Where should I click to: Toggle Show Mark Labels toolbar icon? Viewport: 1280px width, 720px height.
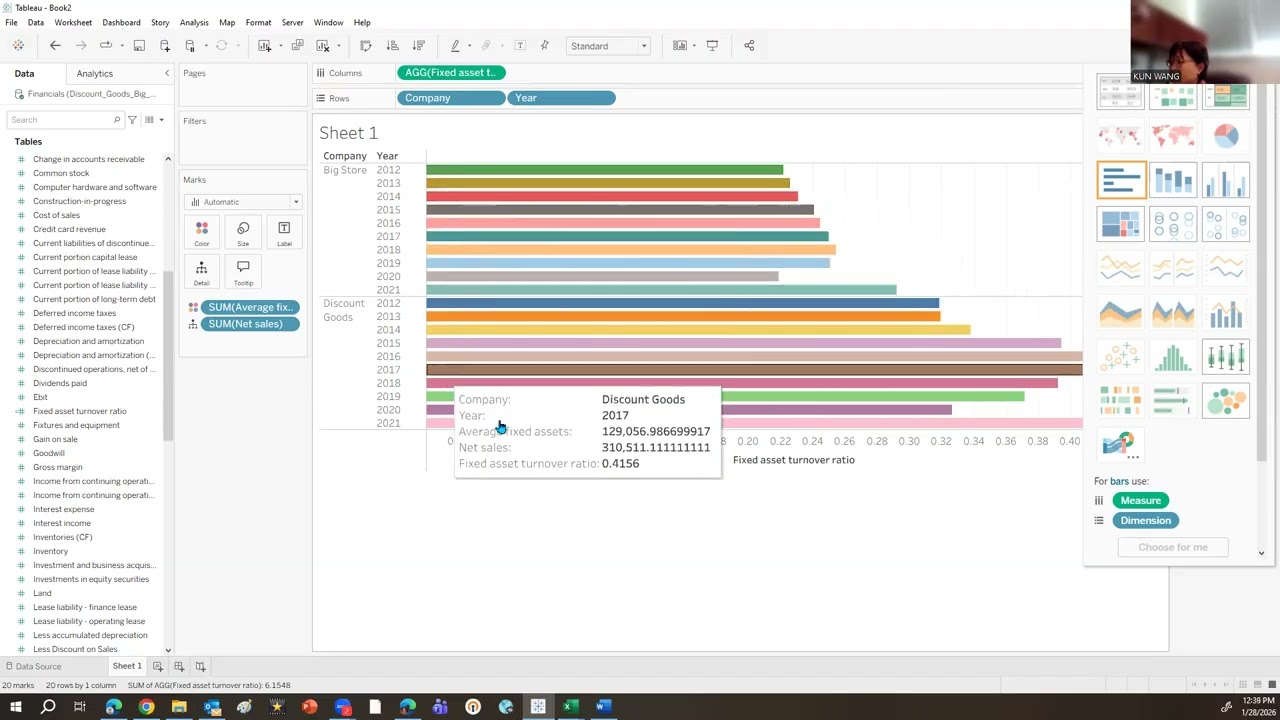coord(520,45)
